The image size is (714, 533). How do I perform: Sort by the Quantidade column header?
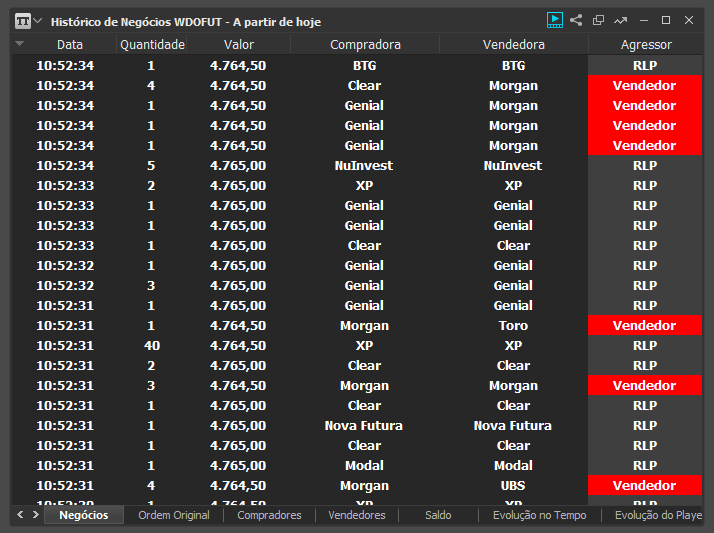click(152, 45)
